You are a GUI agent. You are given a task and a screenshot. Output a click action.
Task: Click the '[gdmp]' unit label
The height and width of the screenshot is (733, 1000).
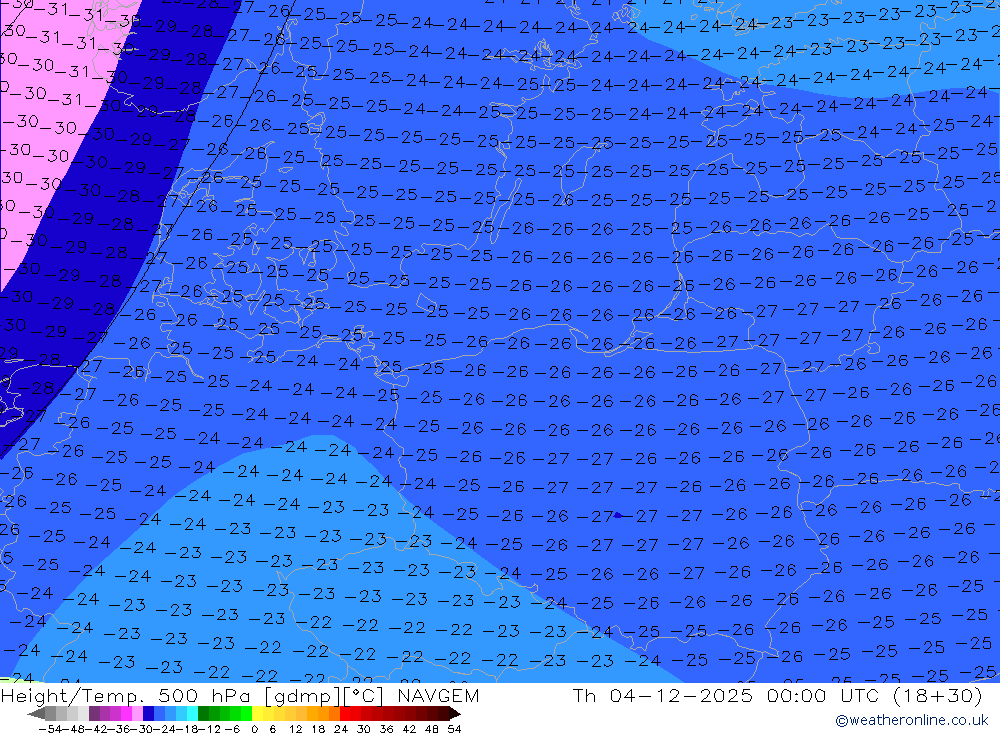(x=302, y=696)
